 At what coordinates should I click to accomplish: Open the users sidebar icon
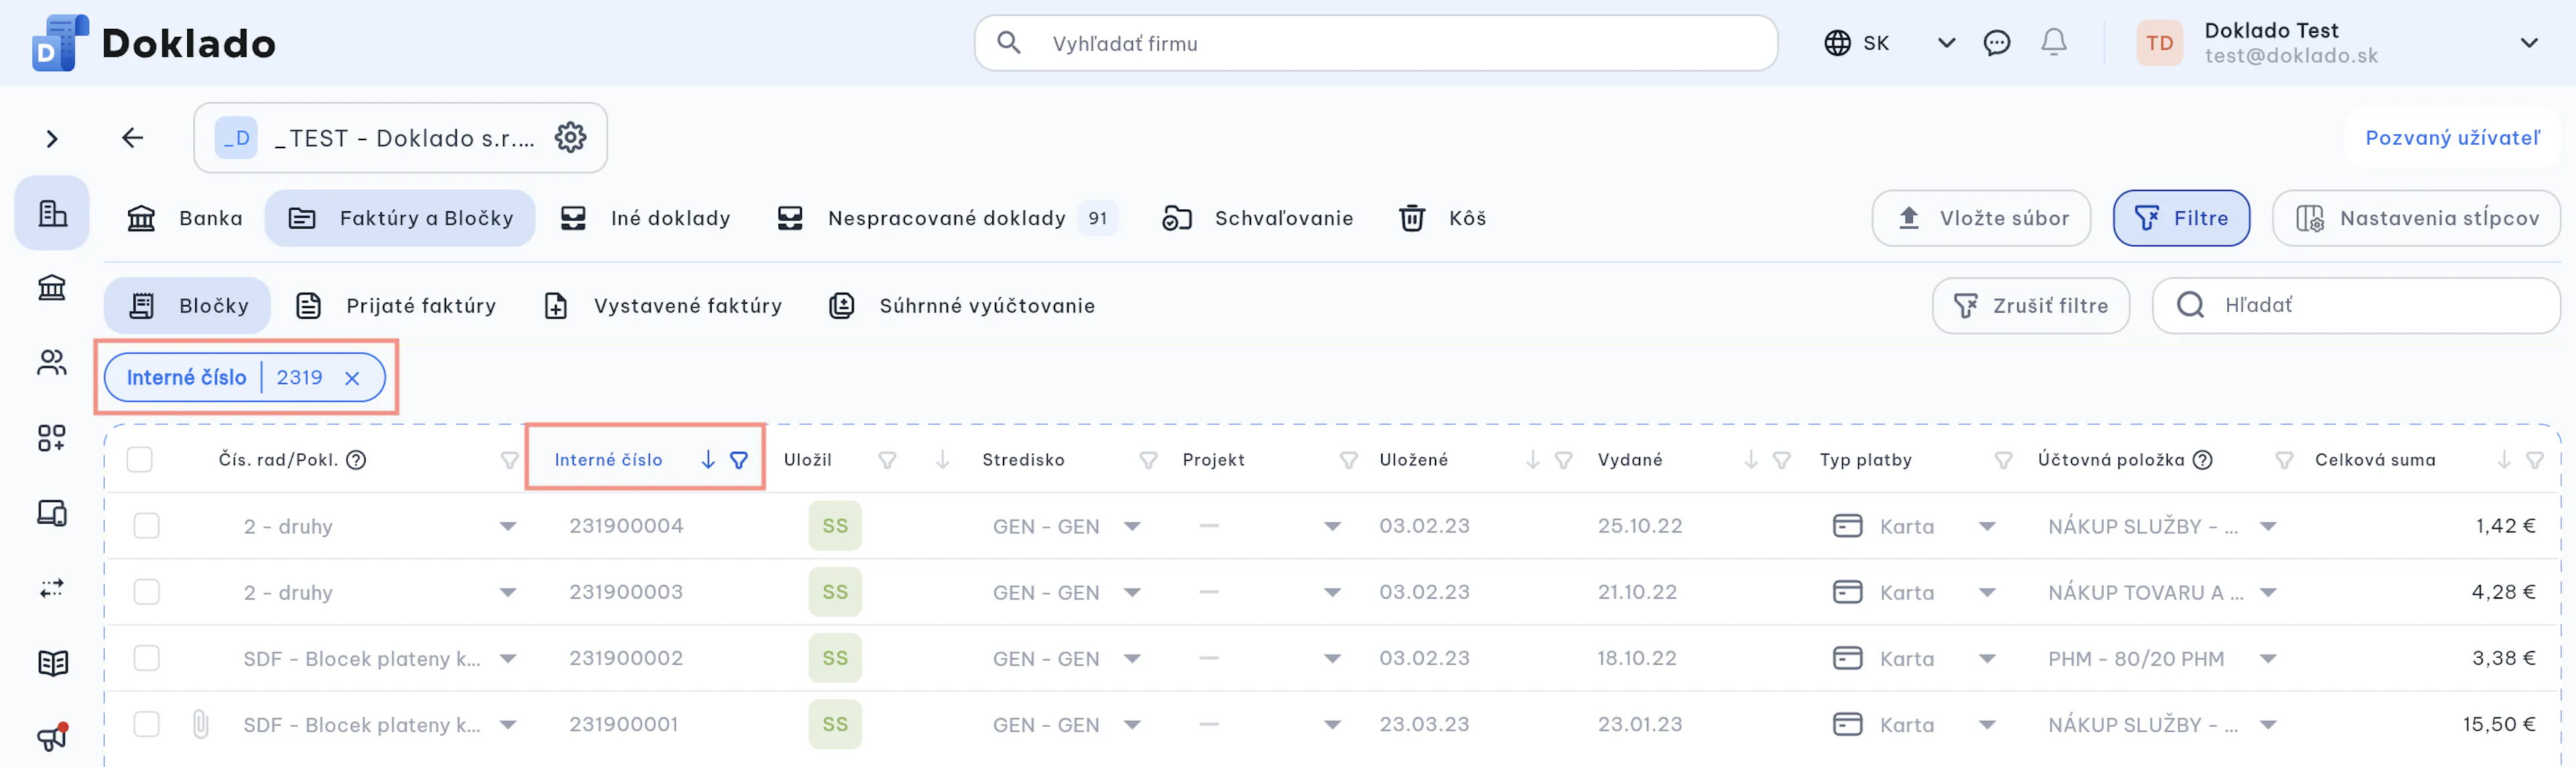tap(52, 362)
